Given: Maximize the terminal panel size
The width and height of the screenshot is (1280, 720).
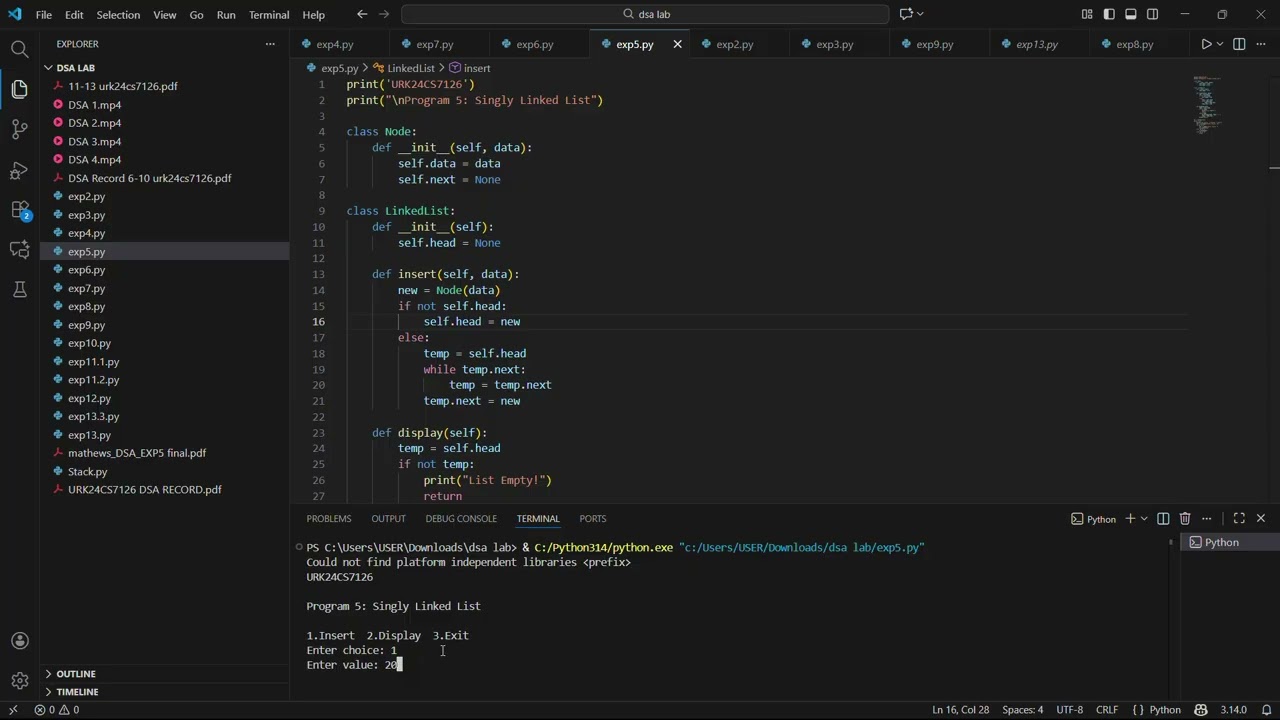Looking at the screenshot, I should 1239,518.
